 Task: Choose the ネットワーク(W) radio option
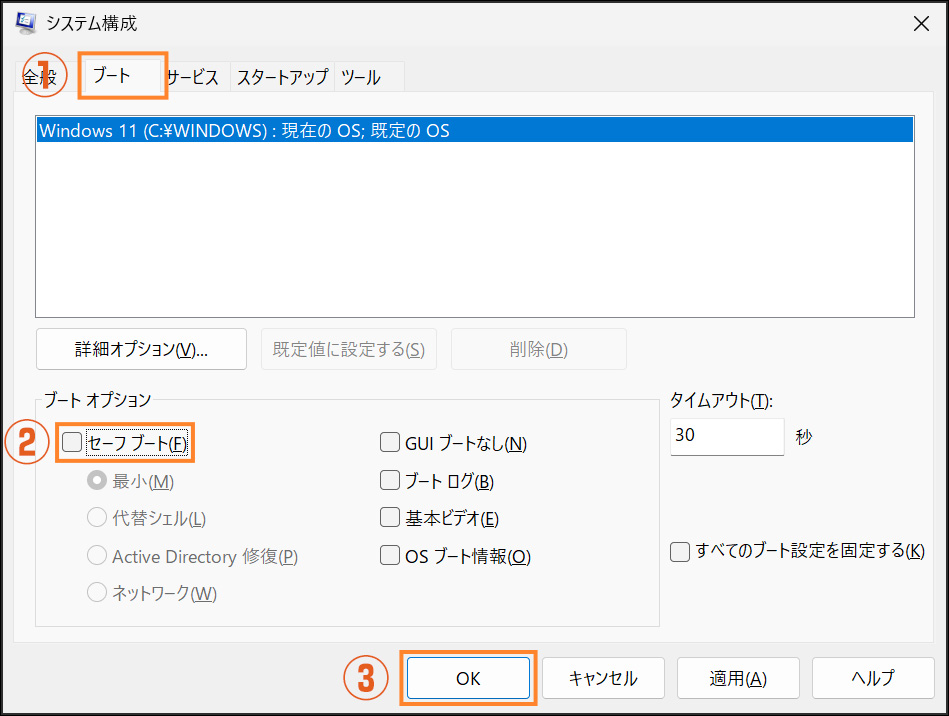[x=97, y=593]
